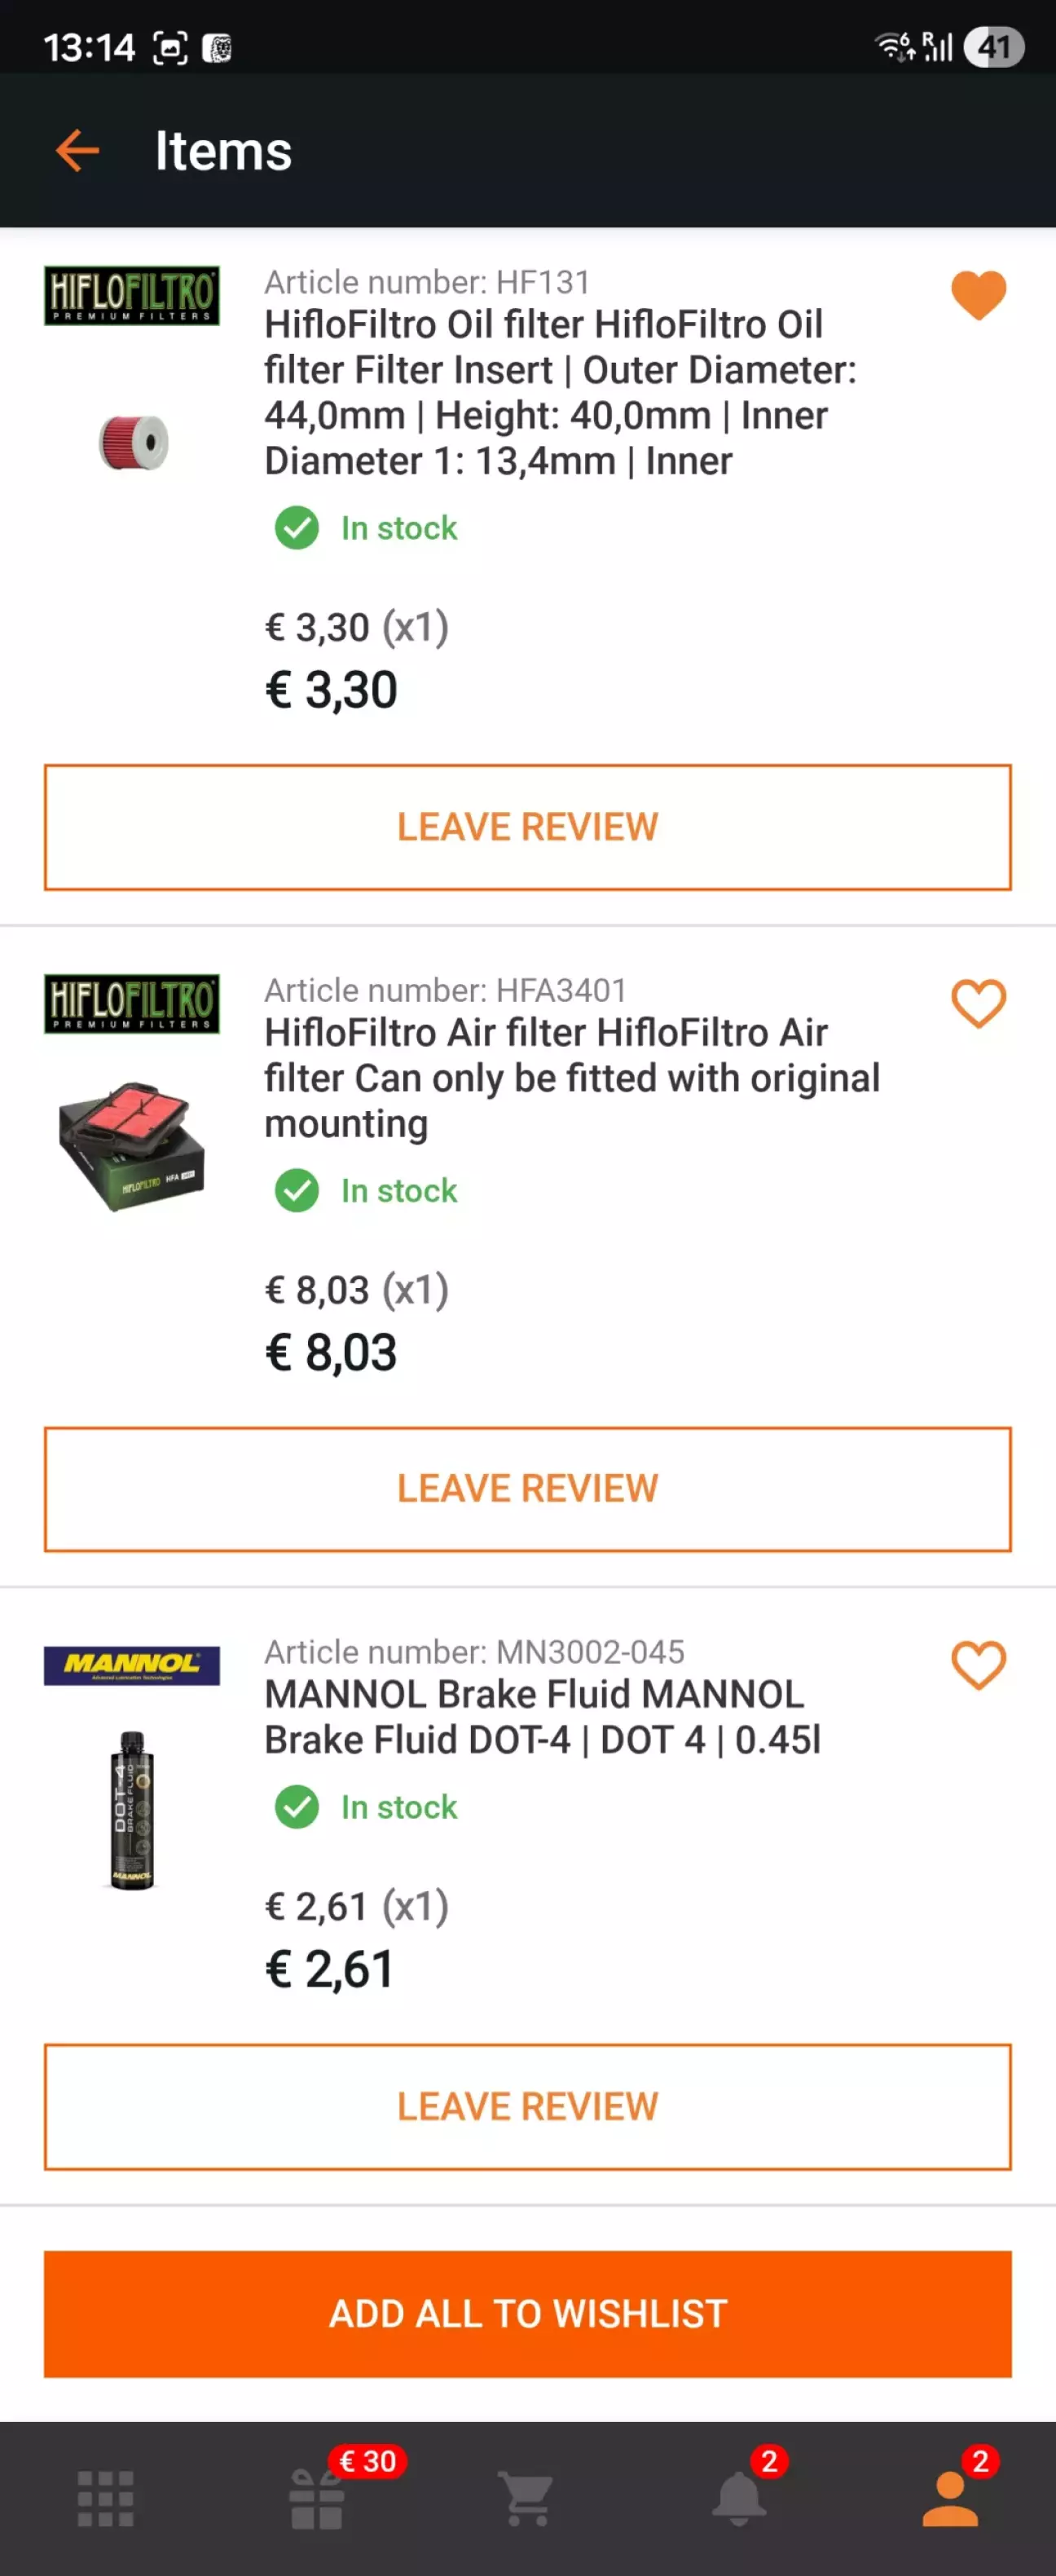Unfavorite the HF131 oil filter heart
This screenshot has width=1056, height=2576.
tap(977, 295)
